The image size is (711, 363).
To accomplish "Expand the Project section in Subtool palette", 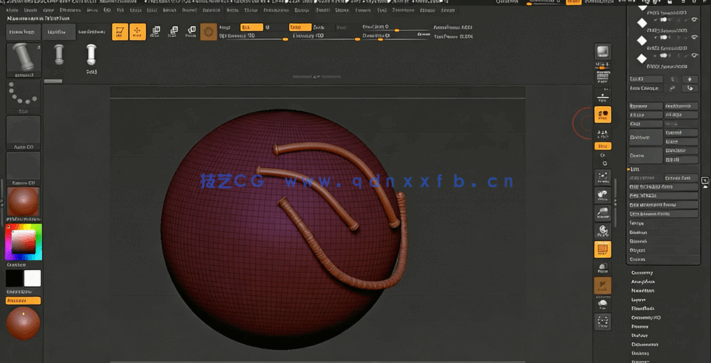I will pyautogui.click(x=637, y=250).
